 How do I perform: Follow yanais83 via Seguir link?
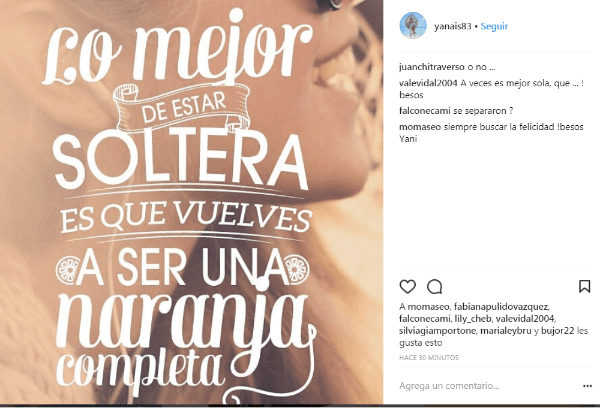tap(494, 26)
